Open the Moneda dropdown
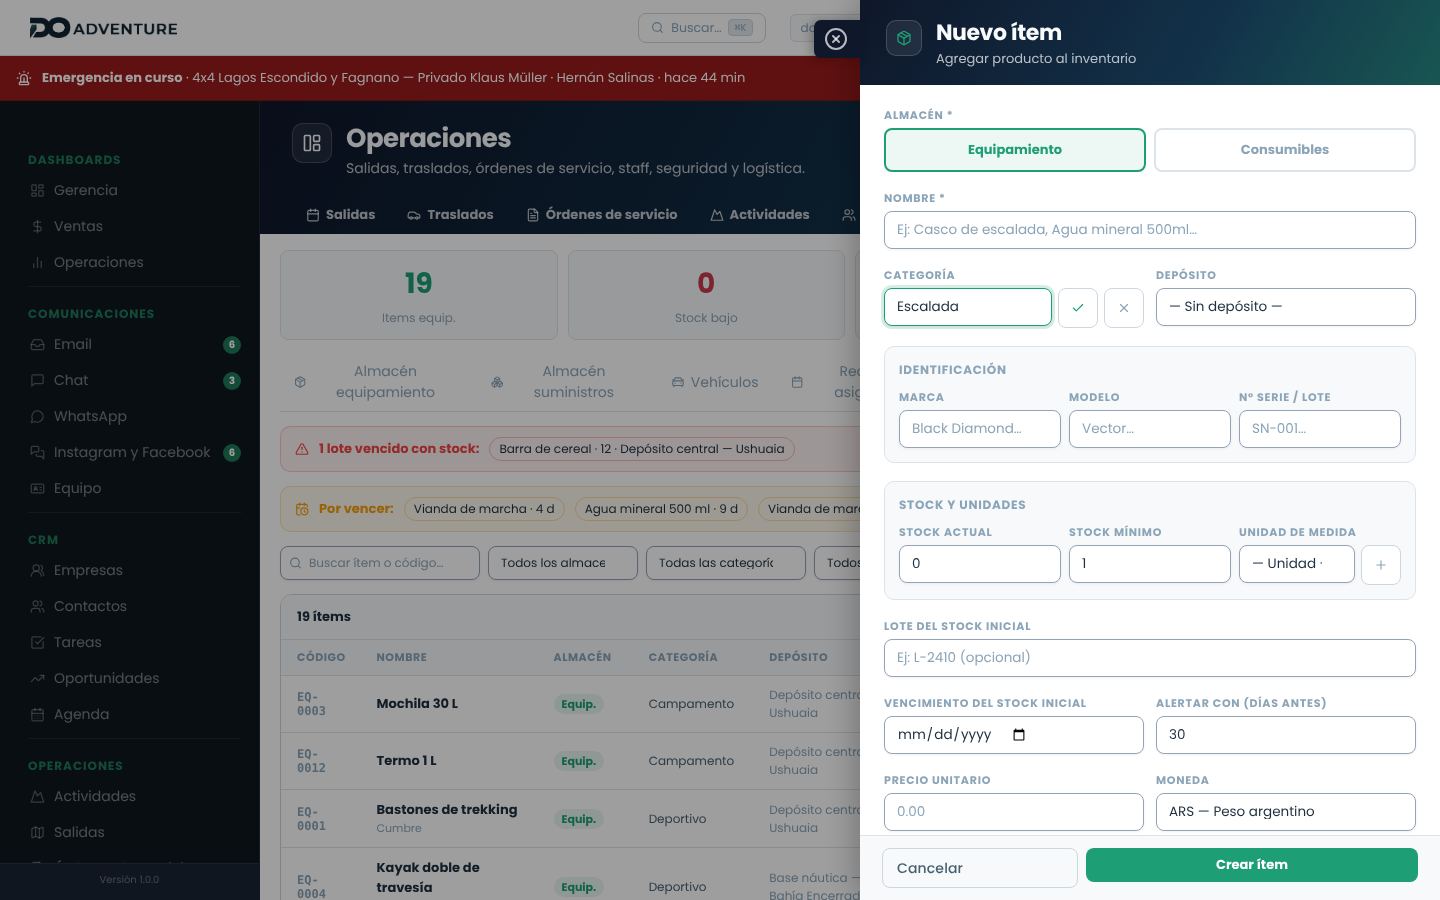Image resolution: width=1440 pixels, height=900 pixels. [1286, 812]
